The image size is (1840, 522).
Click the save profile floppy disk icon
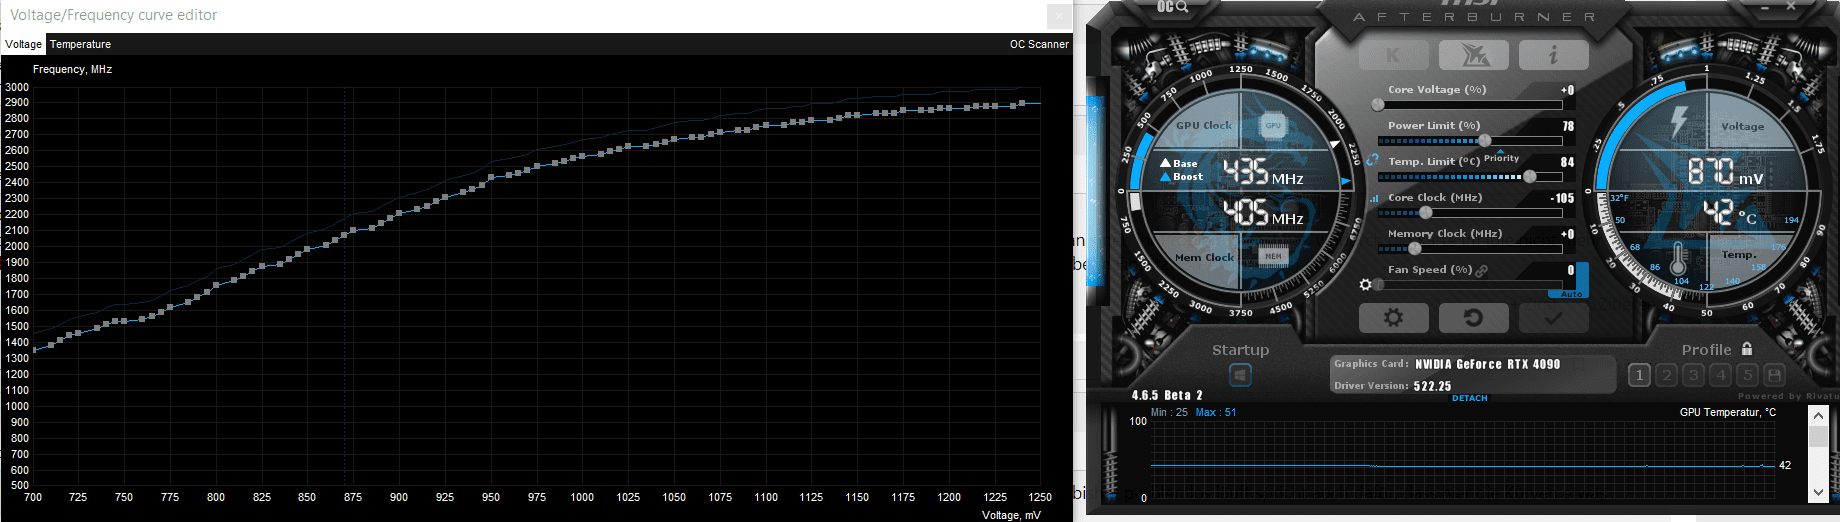[1774, 375]
